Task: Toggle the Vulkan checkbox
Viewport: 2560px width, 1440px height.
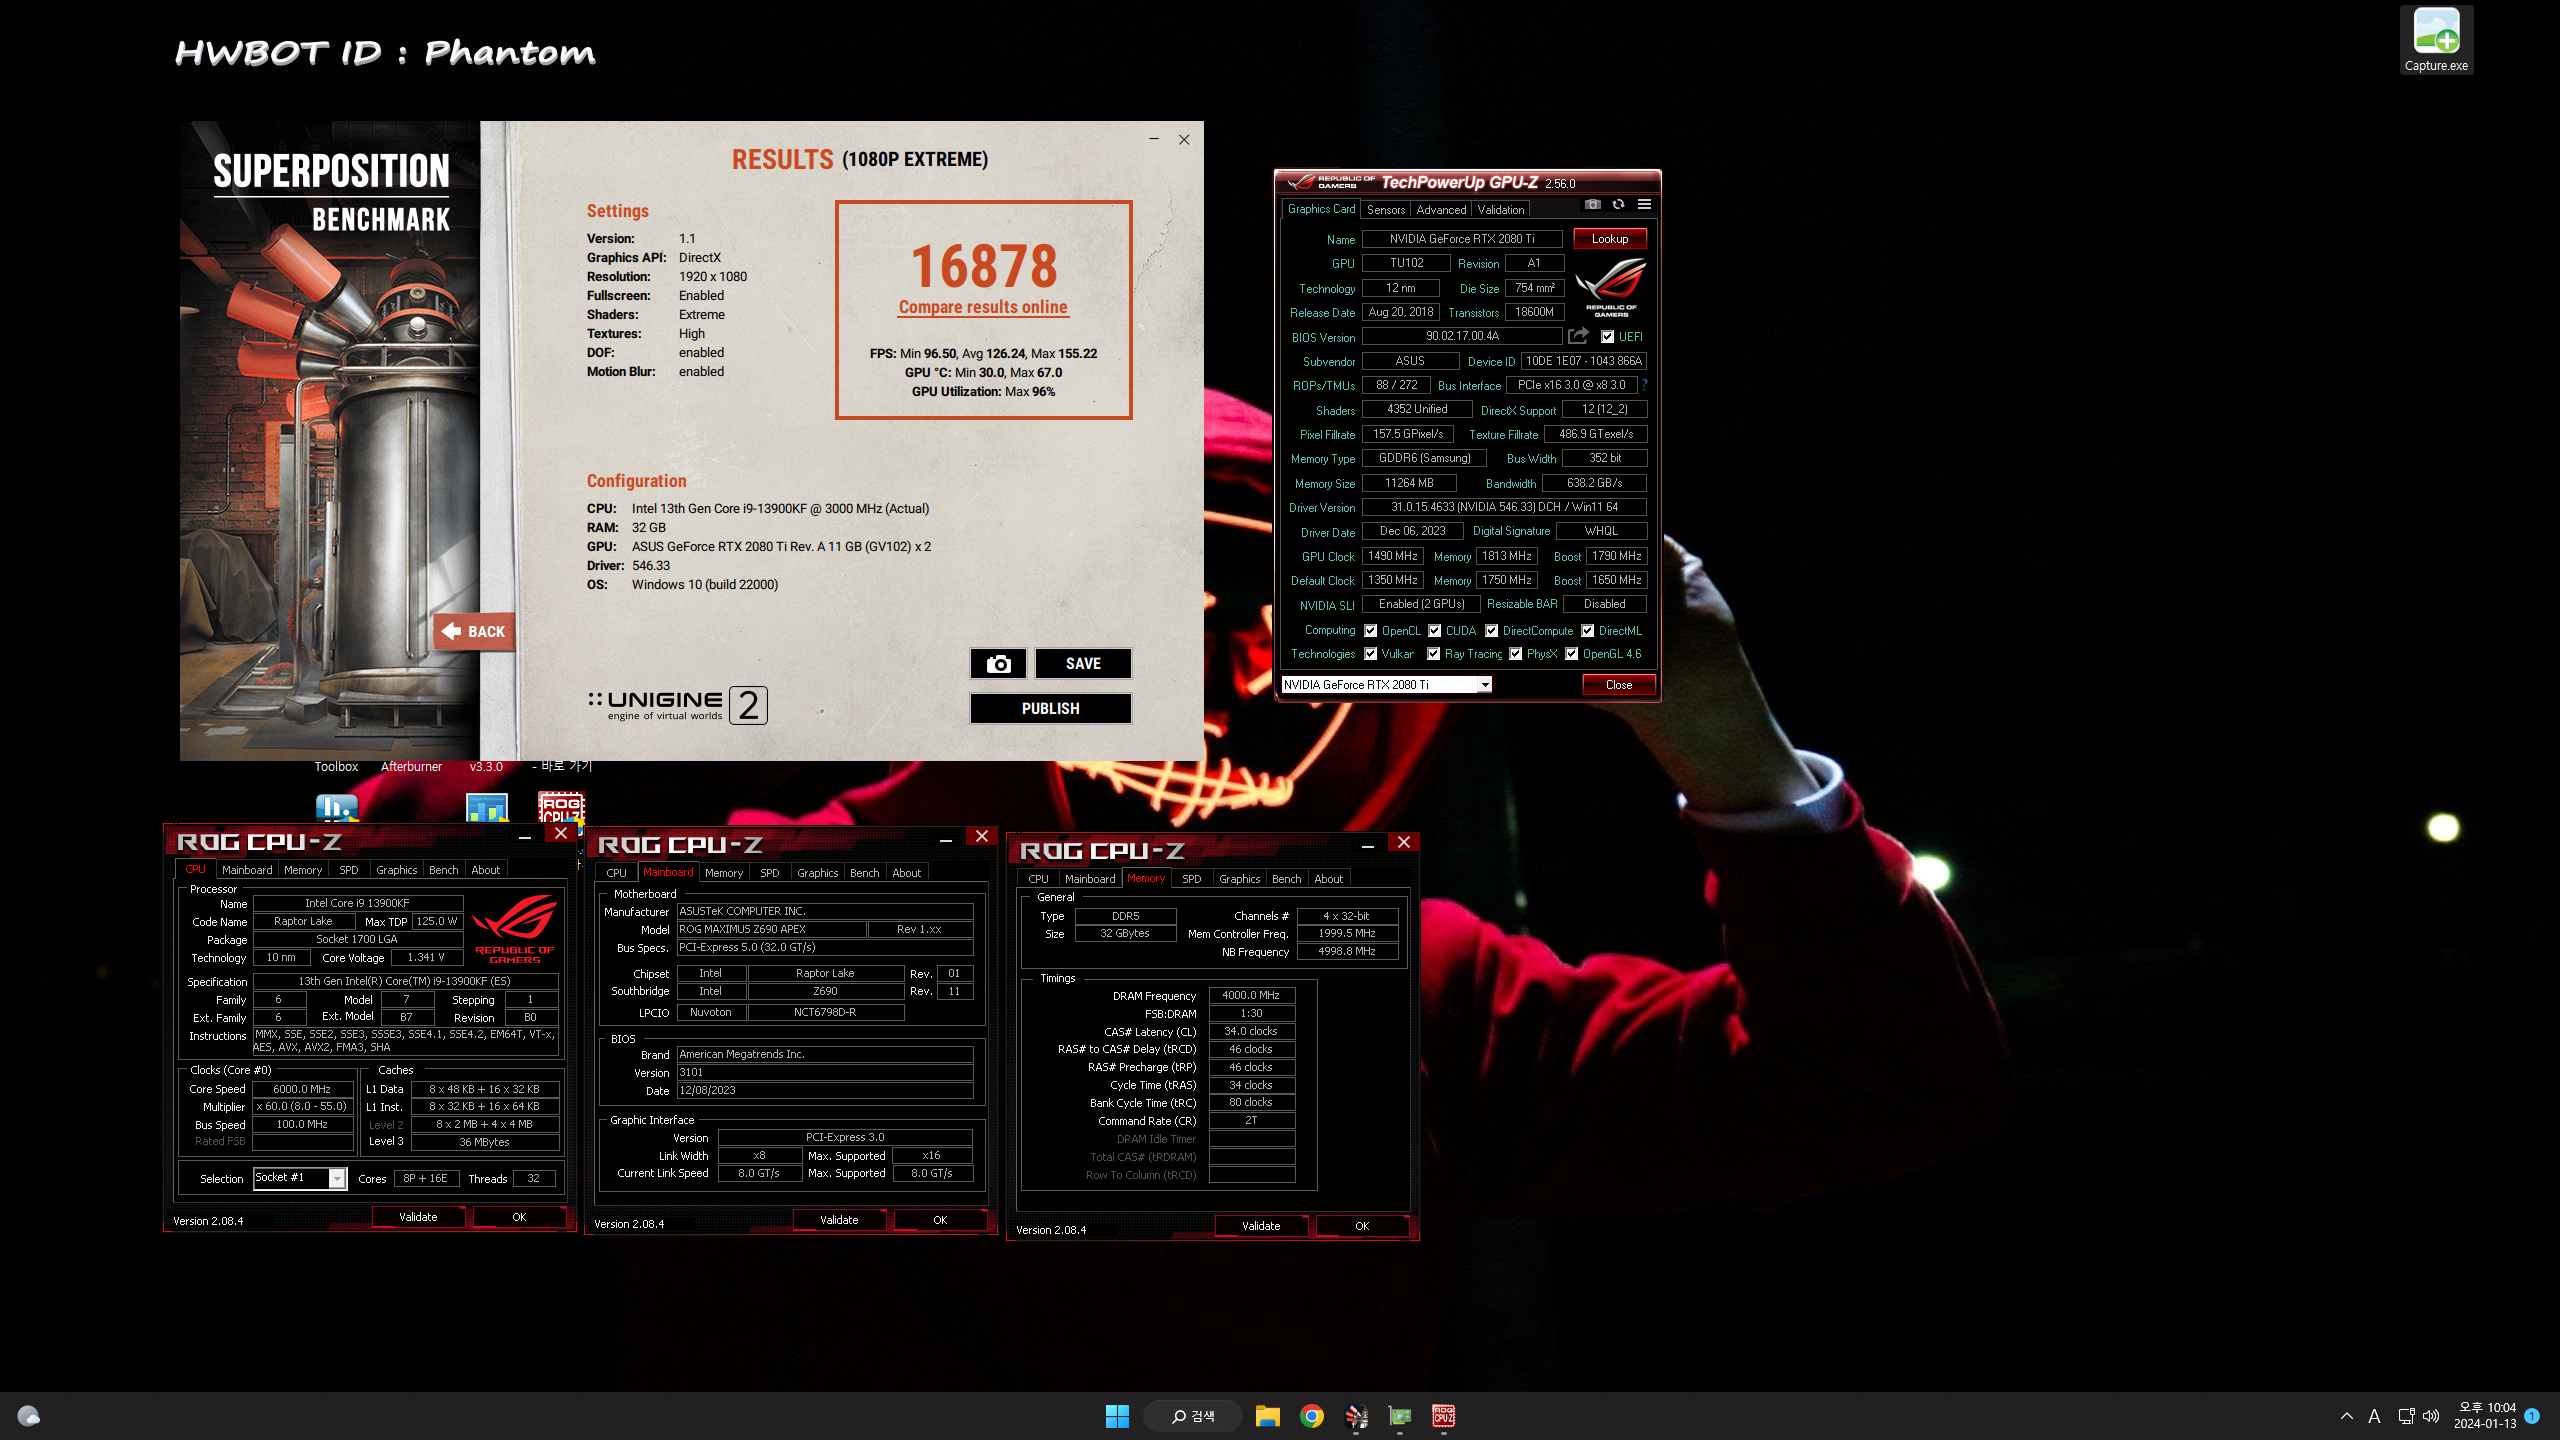Action: [1371, 654]
